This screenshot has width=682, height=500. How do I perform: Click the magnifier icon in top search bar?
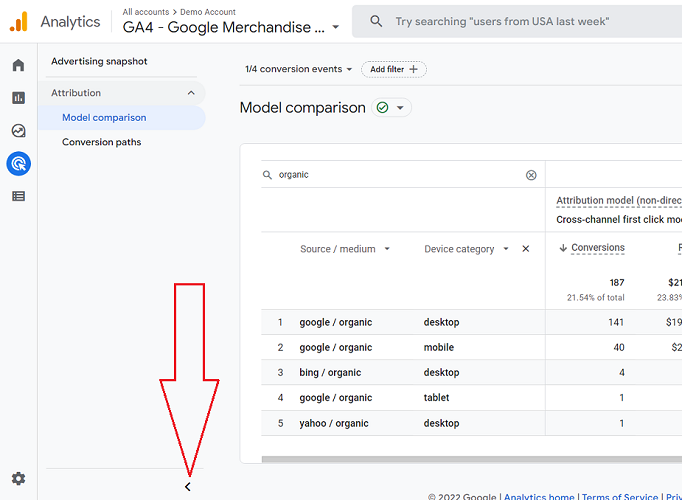point(376,21)
